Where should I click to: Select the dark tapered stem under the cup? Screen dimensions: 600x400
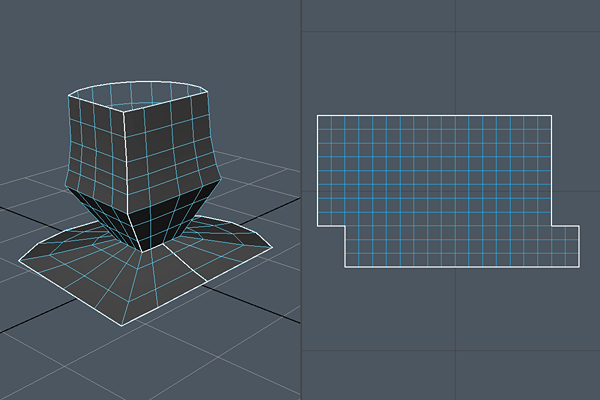point(150,218)
